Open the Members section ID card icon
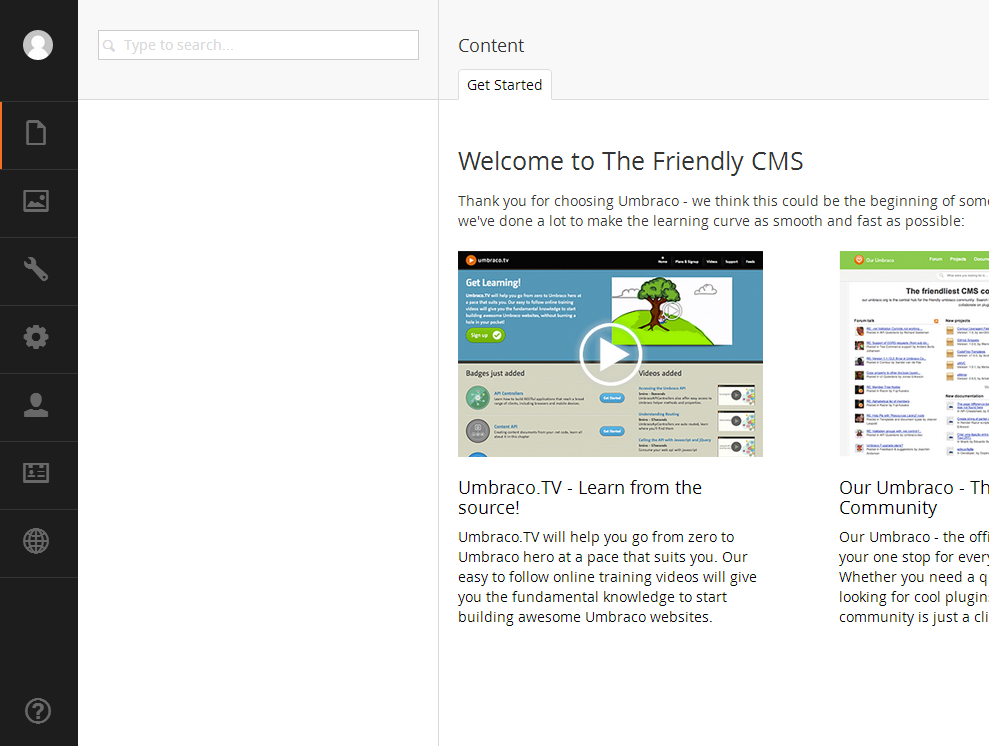 point(36,473)
